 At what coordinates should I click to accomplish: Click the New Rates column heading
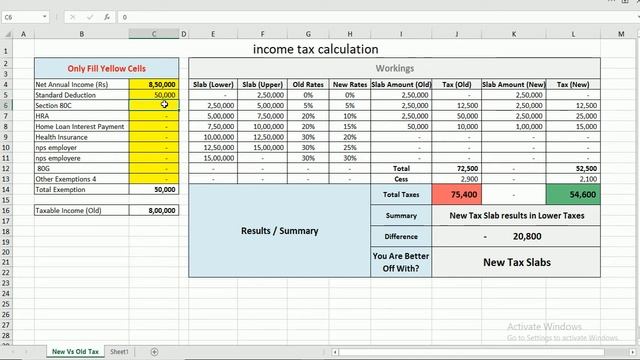pyautogui.click(x=350, y=84)
